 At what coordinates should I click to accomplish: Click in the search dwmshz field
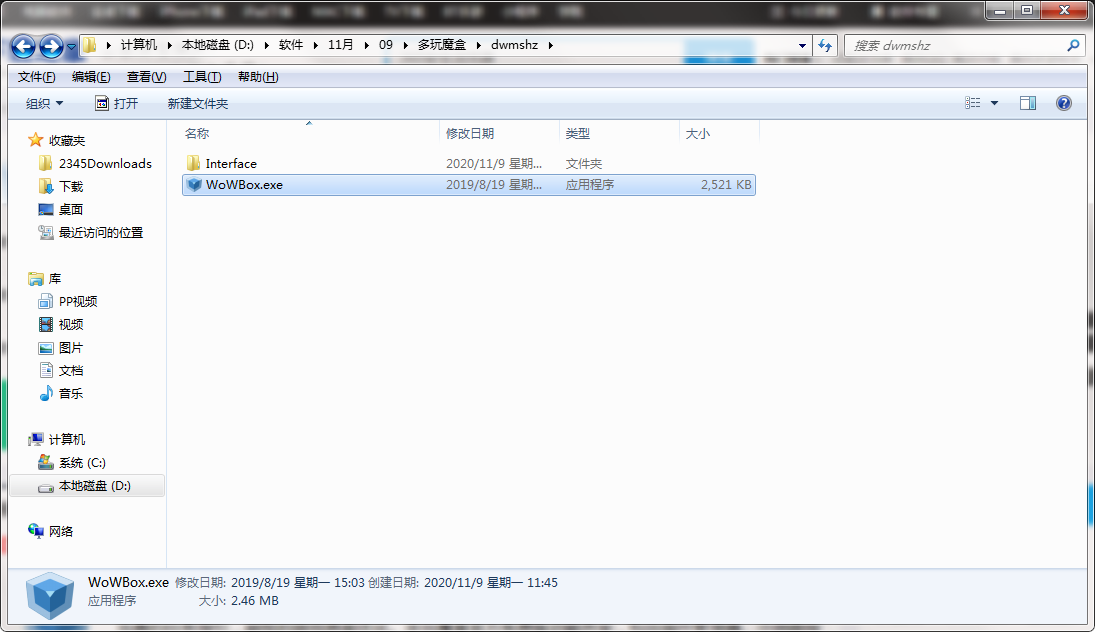[955, 46]
